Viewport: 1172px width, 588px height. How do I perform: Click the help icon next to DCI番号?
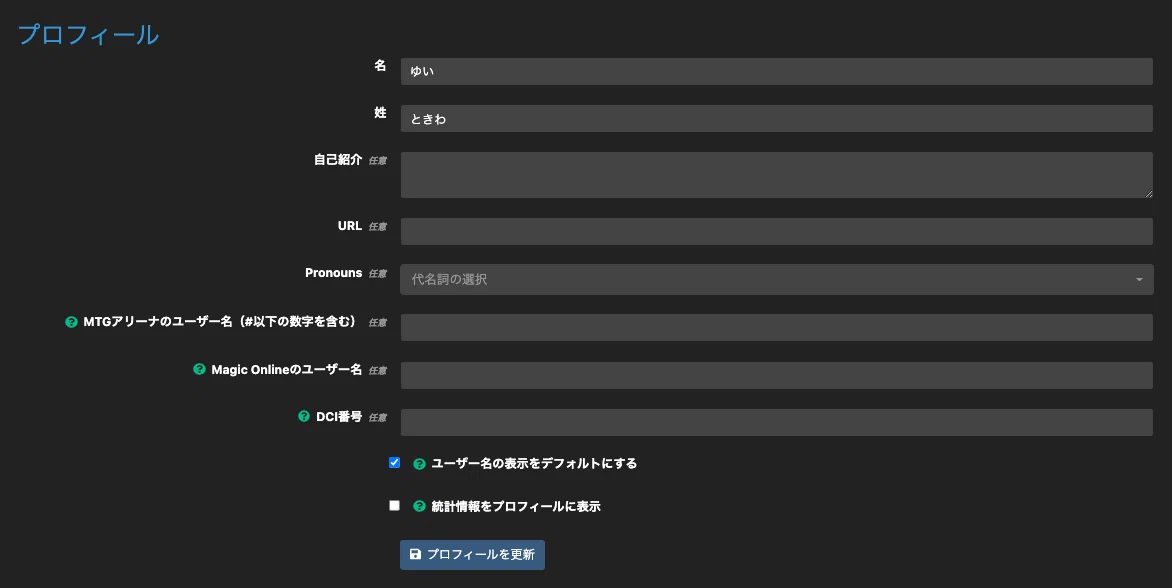coord(303,416)
